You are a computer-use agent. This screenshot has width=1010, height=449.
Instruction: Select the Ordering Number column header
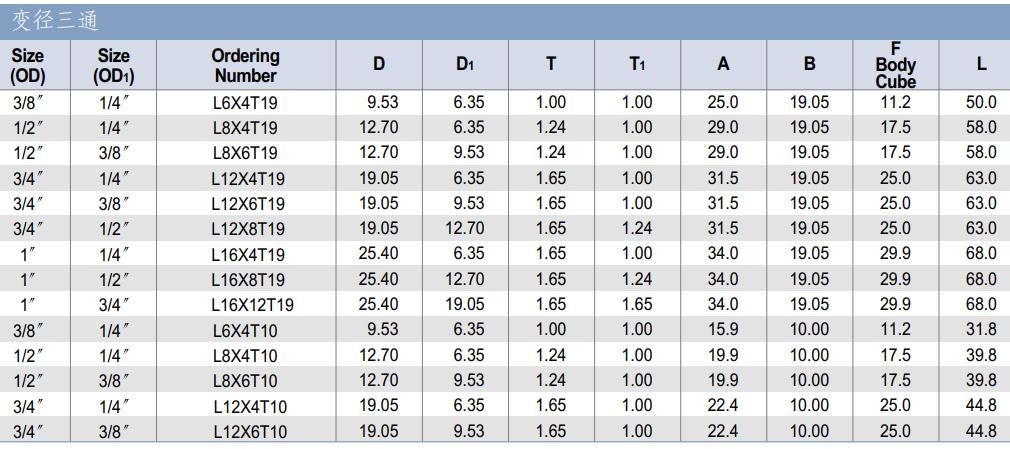245,66
